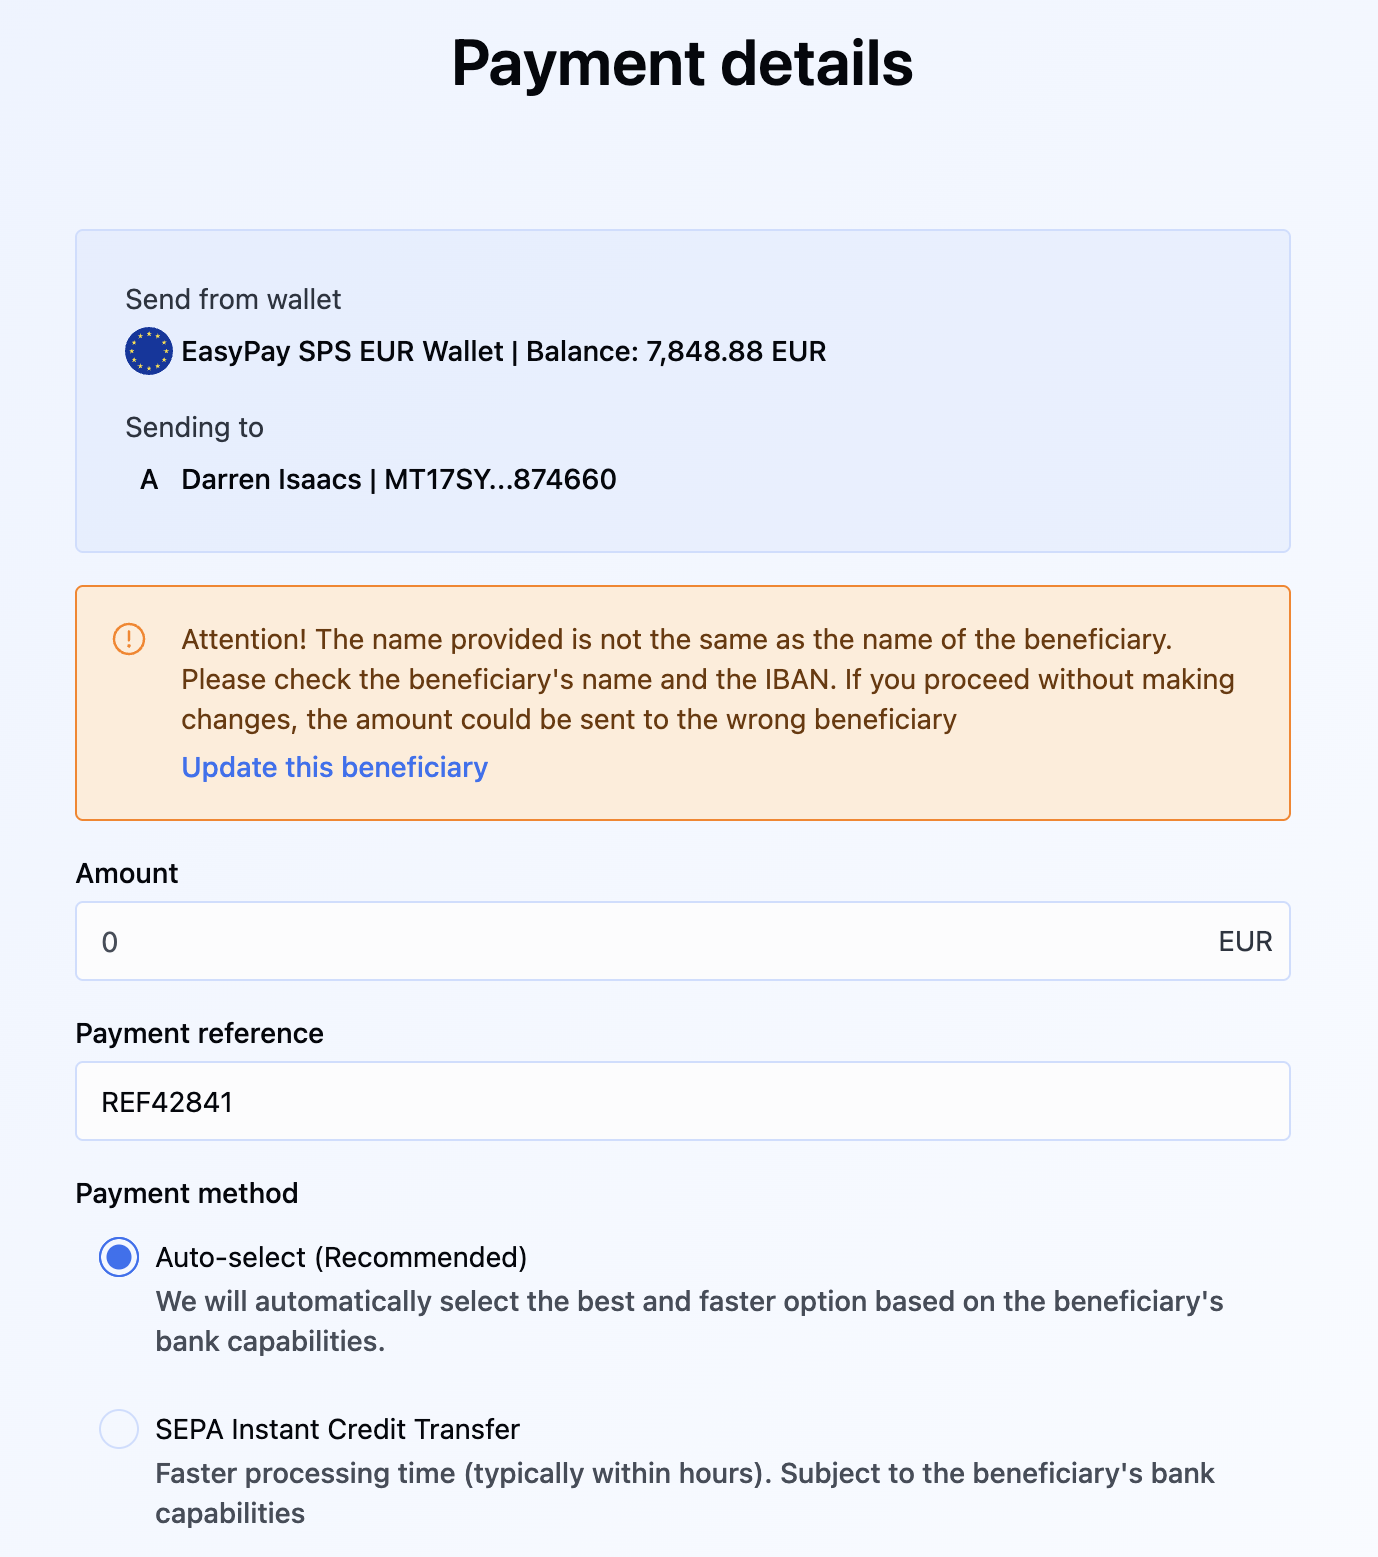Click the Payment method section label
The image size is (1378, 1557).
187,1193
